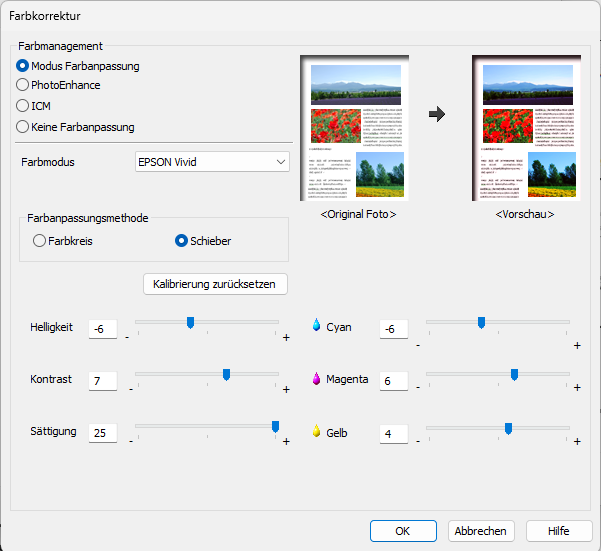Click the plus sign of Kontrast slider

tap(286, 389)
